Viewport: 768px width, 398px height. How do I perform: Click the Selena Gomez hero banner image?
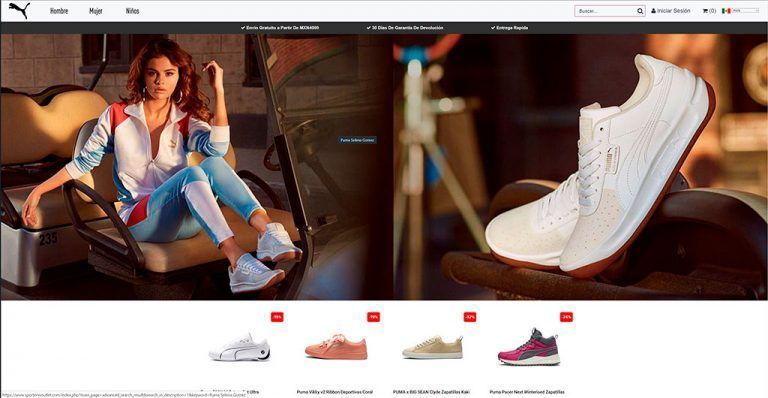coord(196,167)
